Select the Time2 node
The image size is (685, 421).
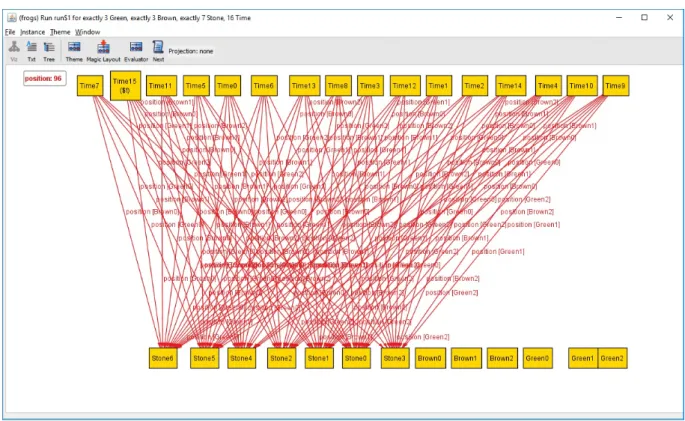tap(475, 86)
